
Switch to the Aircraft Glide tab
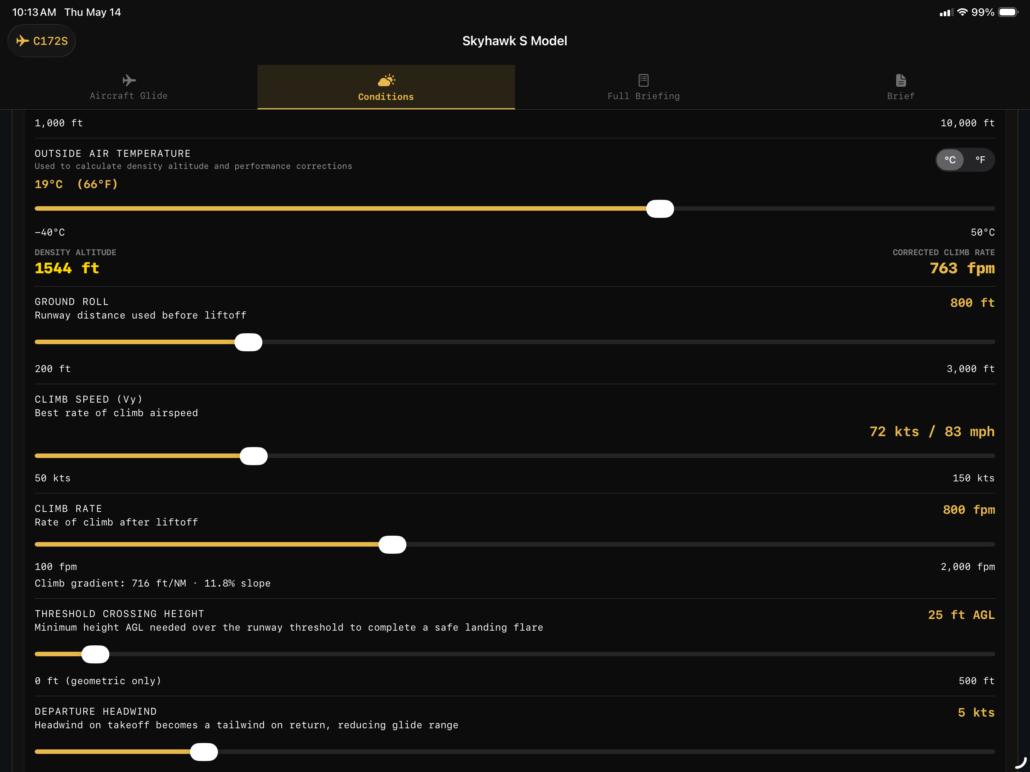129,87
